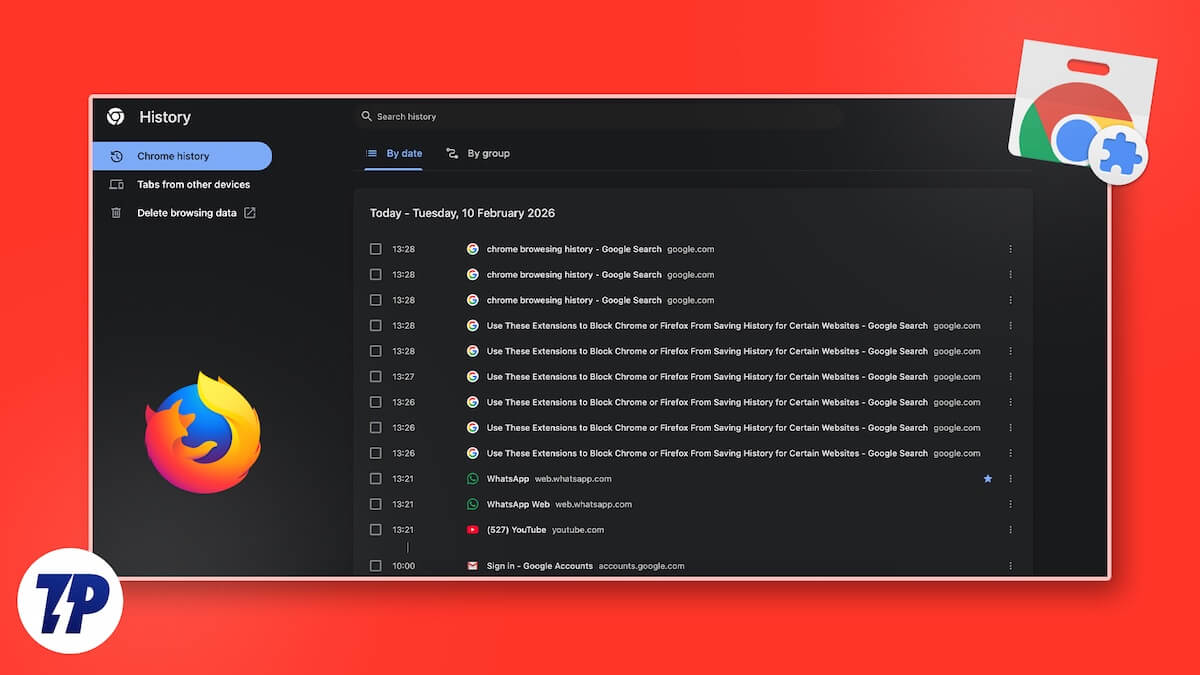This screenshot has height=675, width=1200.
Task: Click the Gmail icon beside Sign in entry
Action: 472,565
